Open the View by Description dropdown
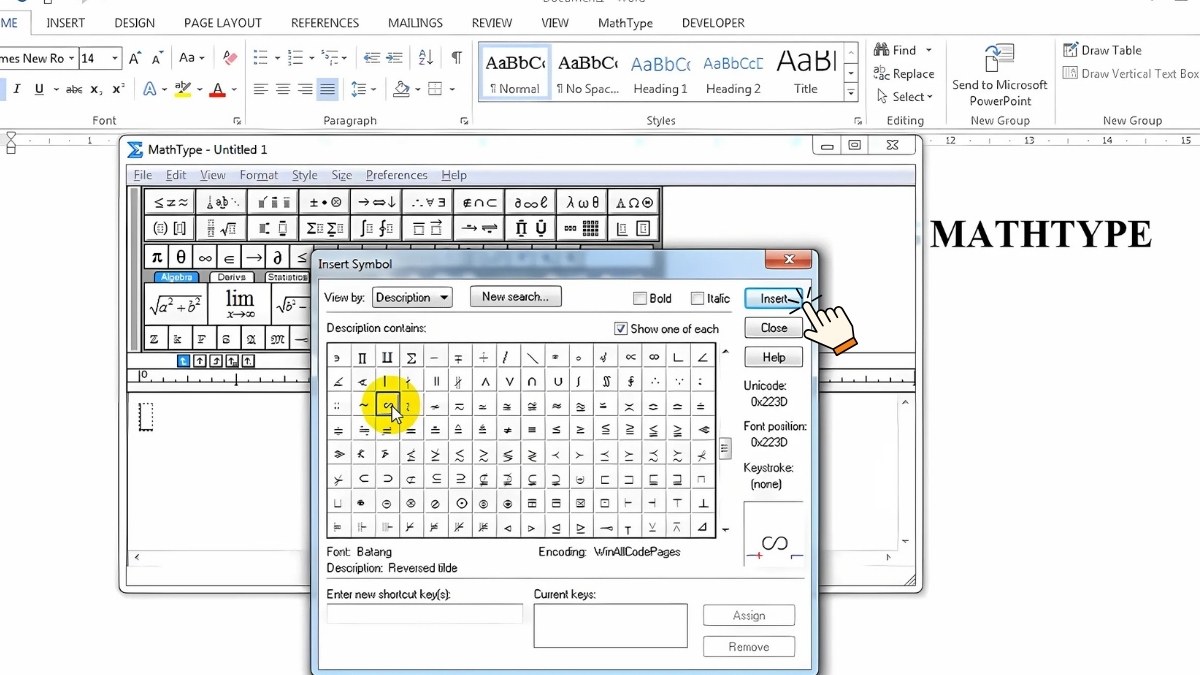Image resolution: width=1200 pixels, height=675 pixels. click(x=412, y=297)
